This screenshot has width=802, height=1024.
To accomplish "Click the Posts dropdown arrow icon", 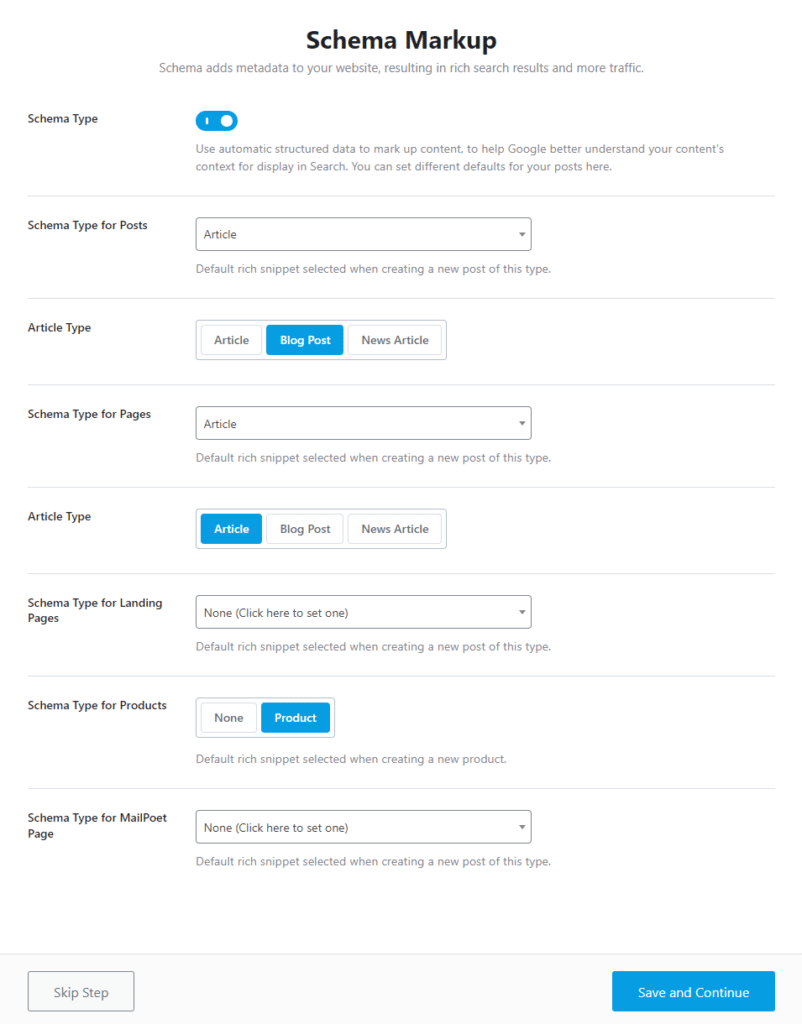I will (x=522, y=235).
